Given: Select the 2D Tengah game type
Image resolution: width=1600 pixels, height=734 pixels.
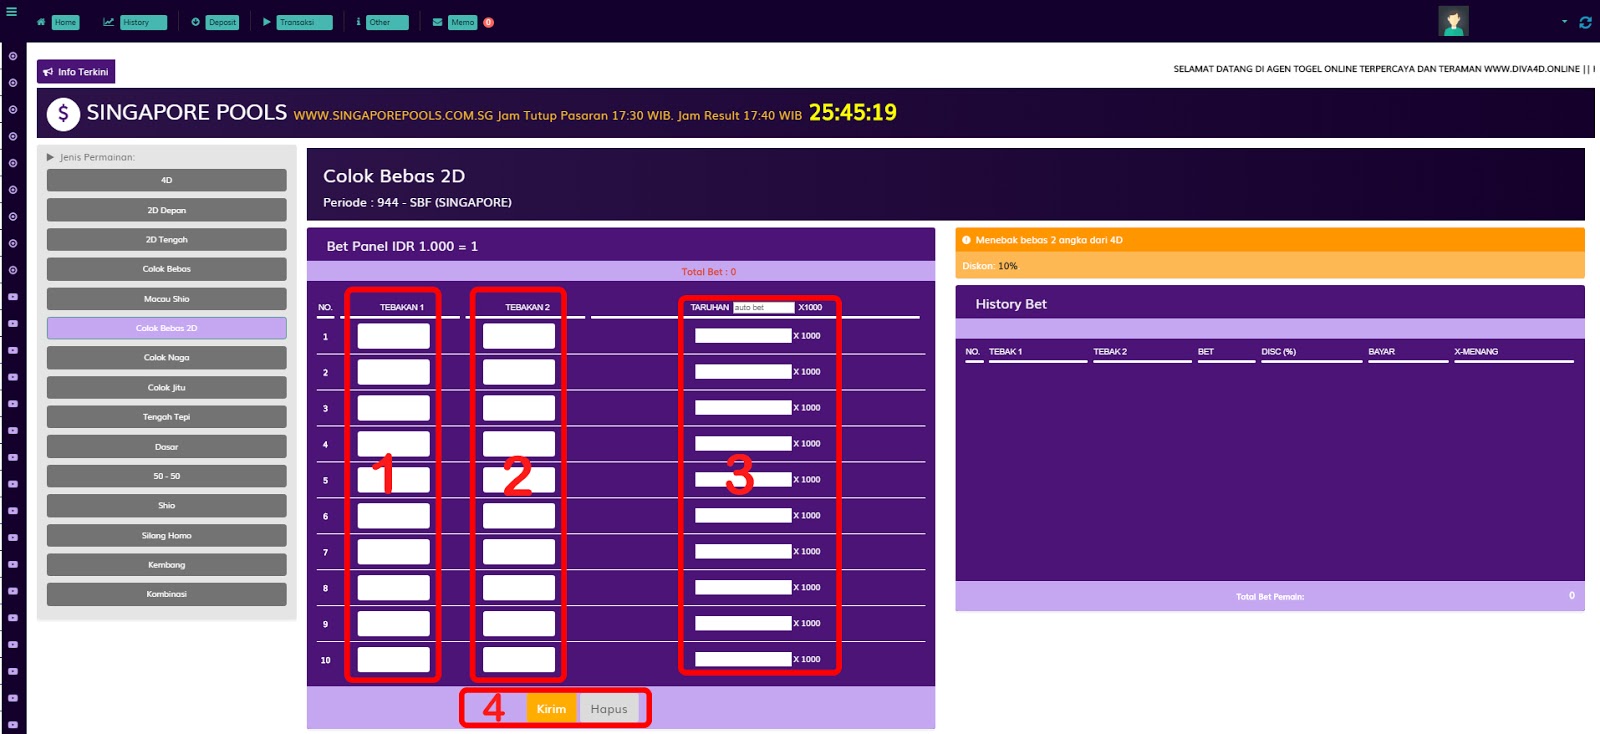Looking at the screenshot, I should click(166, 240).
